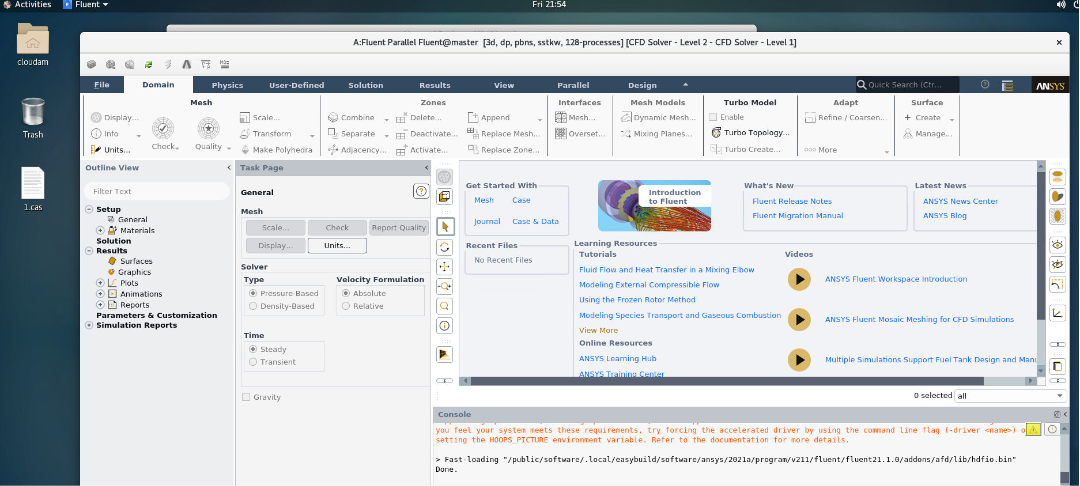Open the Trash on the desktop

click(x=32, y=118)
